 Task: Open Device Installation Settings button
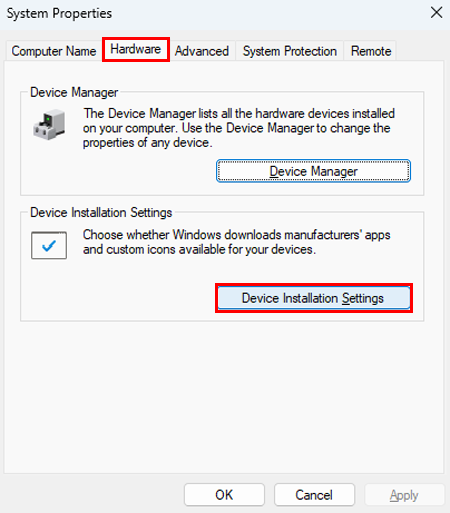313,298
